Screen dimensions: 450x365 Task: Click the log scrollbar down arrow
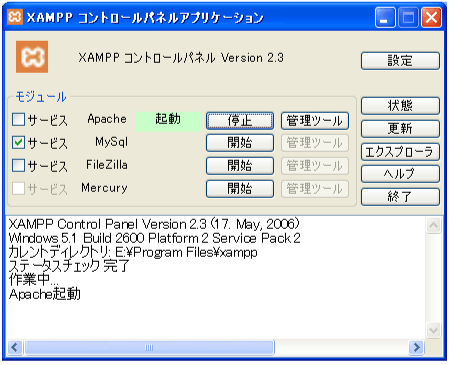434,330
